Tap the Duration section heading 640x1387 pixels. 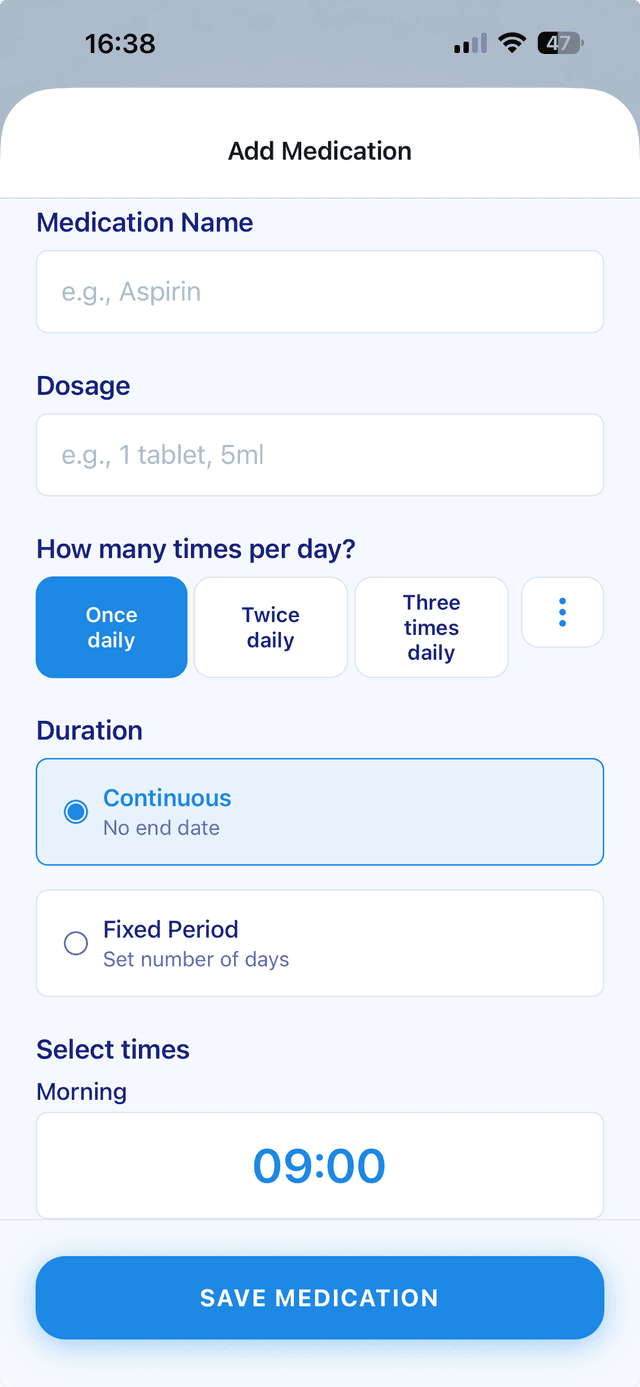click(x=89, y=730)
